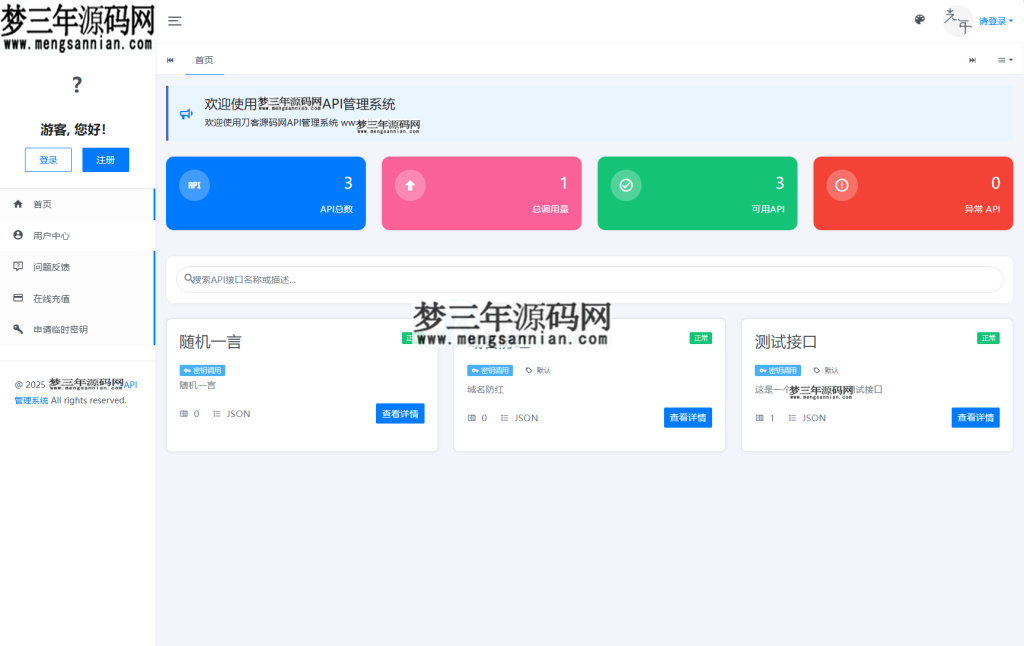Click the 测试接口 card title
Viewport: 1024px width, 646px height.
pyautogui.click(x=786, y=342)
